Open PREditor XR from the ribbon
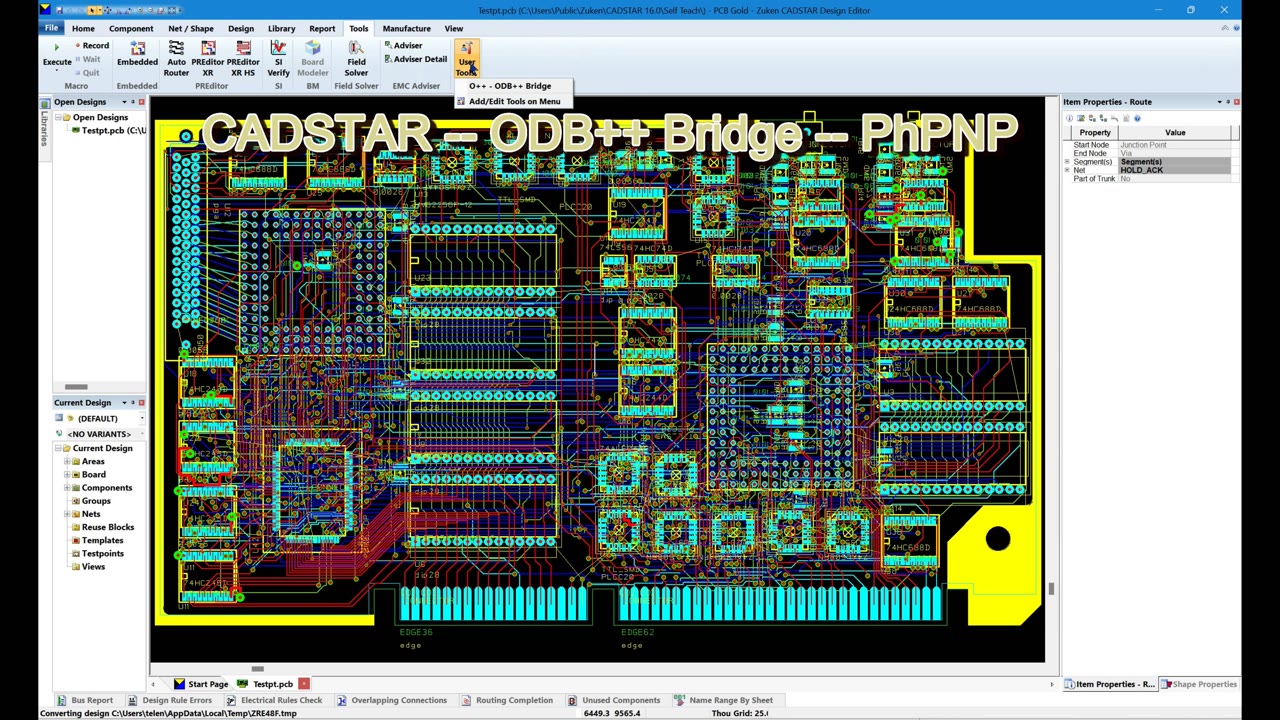The image size is (1280, 720). coord(208,59)
